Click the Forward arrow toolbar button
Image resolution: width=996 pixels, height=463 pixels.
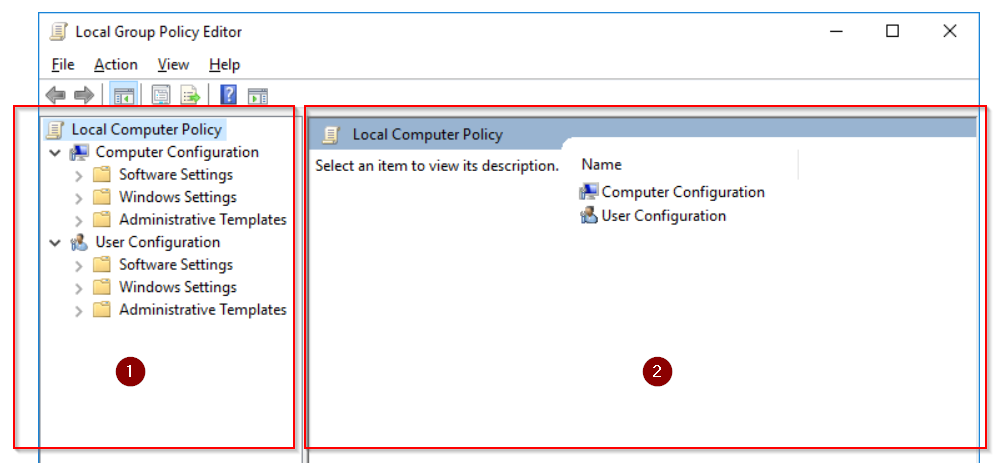(84, 95)
